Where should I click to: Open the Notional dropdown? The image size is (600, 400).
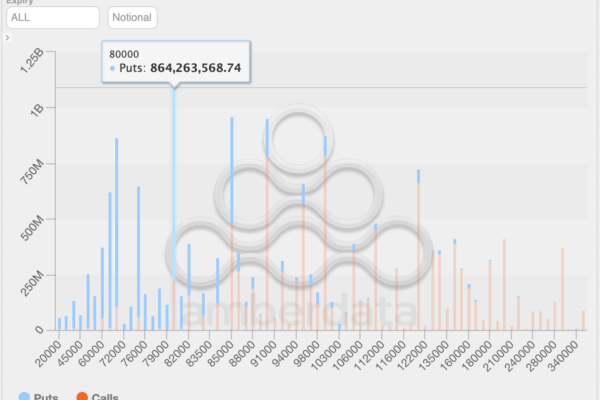[132, 17]
